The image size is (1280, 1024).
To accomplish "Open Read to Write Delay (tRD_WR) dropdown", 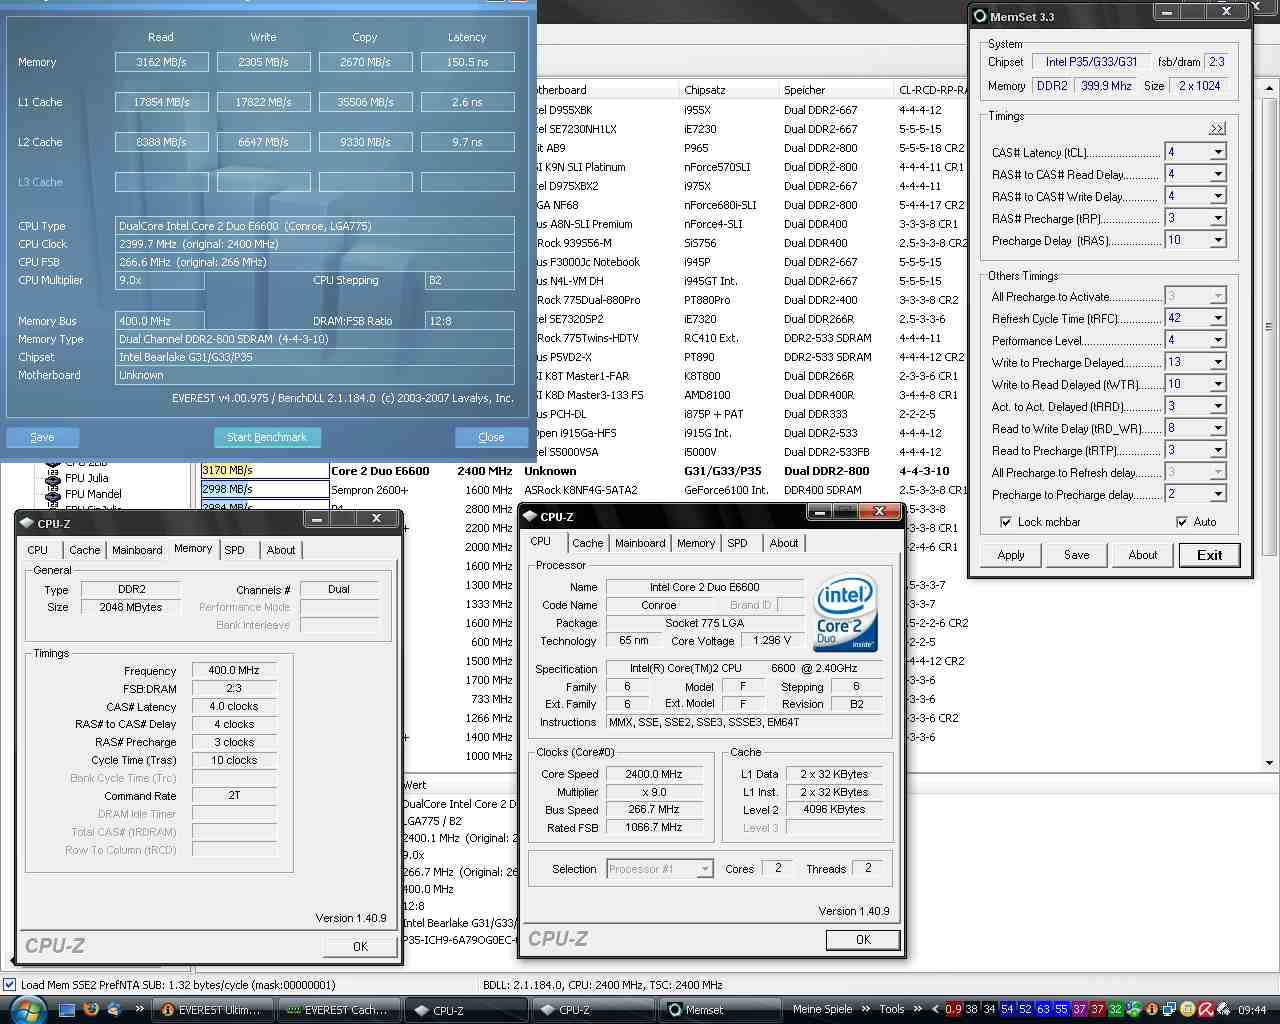I will (x=1217, y=428).
